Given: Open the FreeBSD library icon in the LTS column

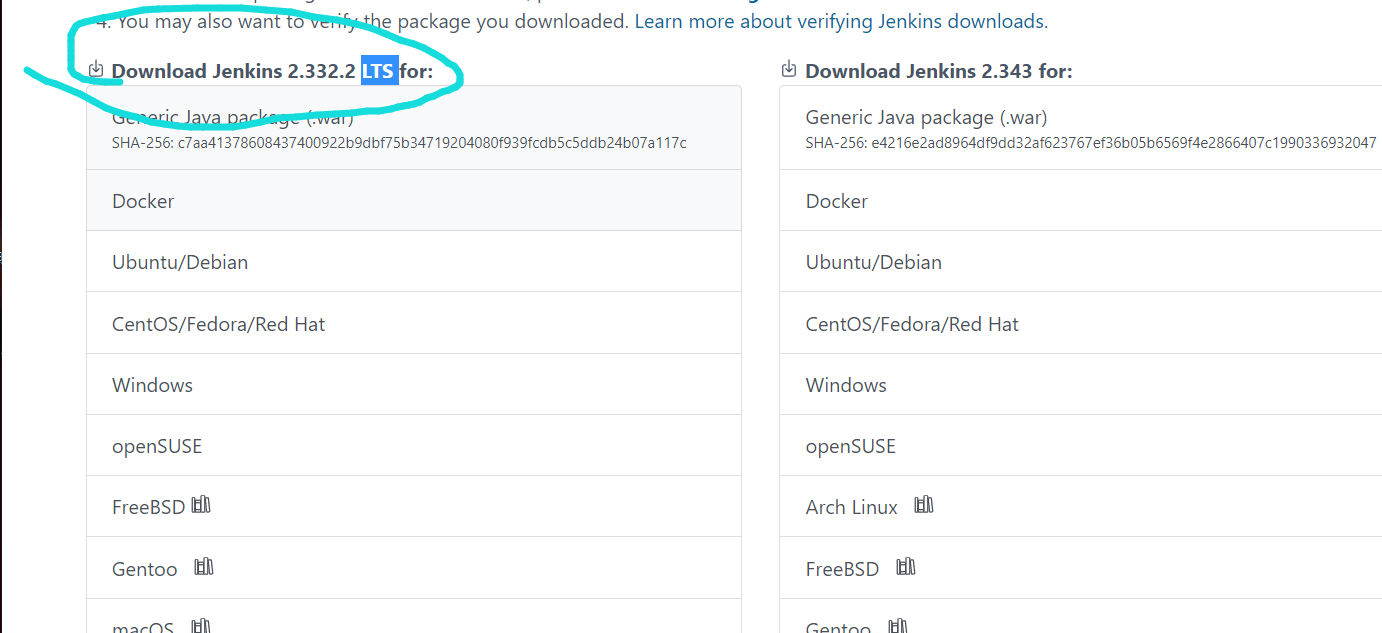Looking at the screenshot, I should tap(201, 505).
